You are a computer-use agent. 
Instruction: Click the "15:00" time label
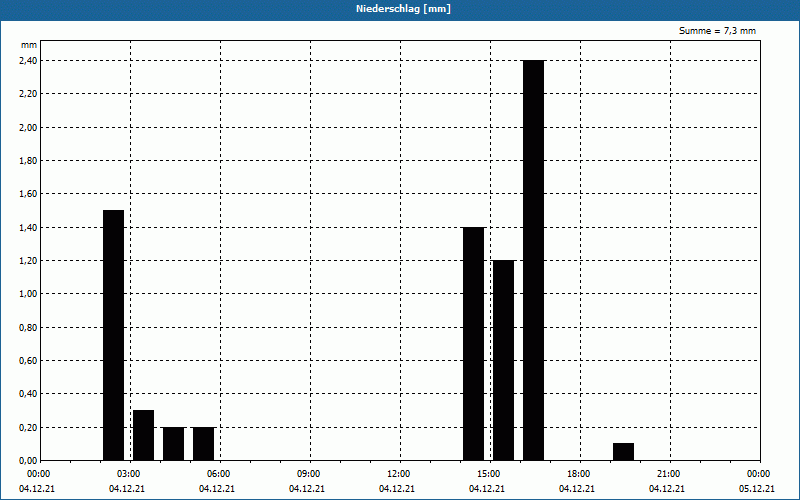coord(488,474)
